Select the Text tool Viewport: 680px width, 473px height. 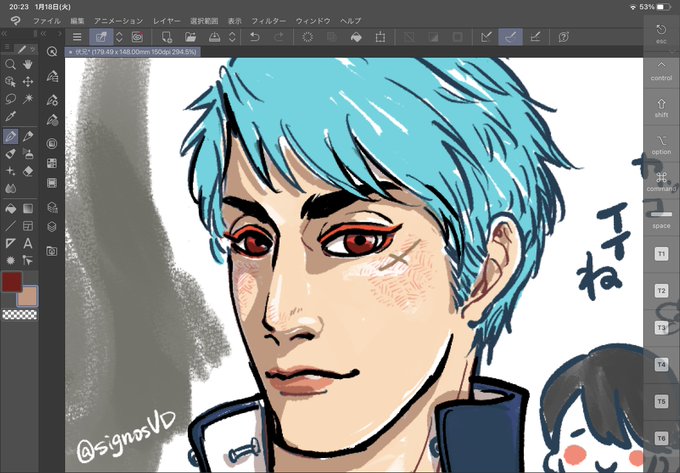click(x=28, y=243)
